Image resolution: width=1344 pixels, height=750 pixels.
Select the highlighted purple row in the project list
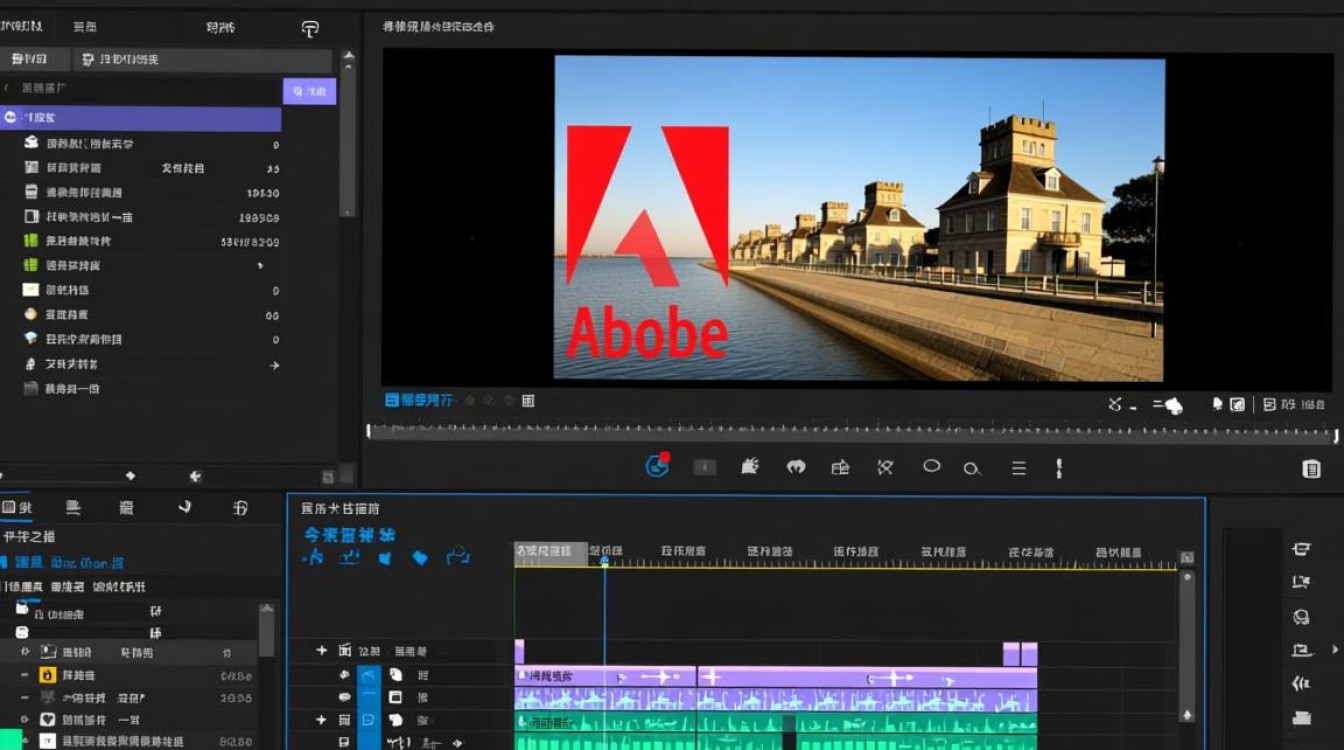pyautogui.click(x=140, y=118)
